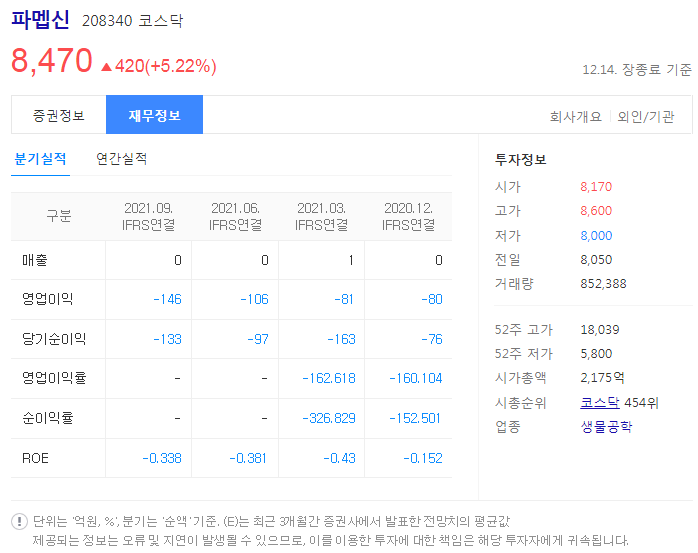
Task: Click the 영업이익 row label
Action: click(x=48, y=299)
